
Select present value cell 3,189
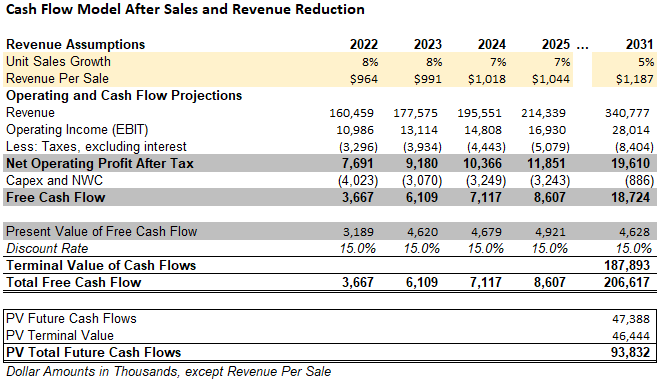(x=358, y=232)
